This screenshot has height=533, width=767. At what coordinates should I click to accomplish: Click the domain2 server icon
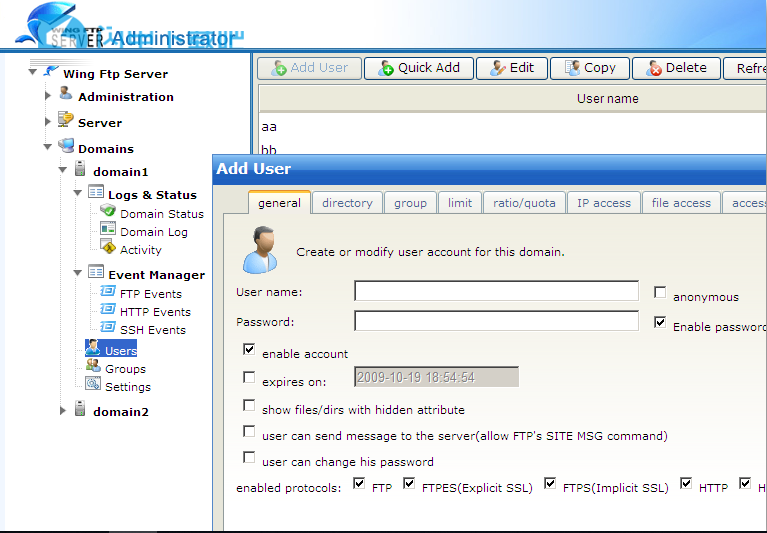[80, 408]
